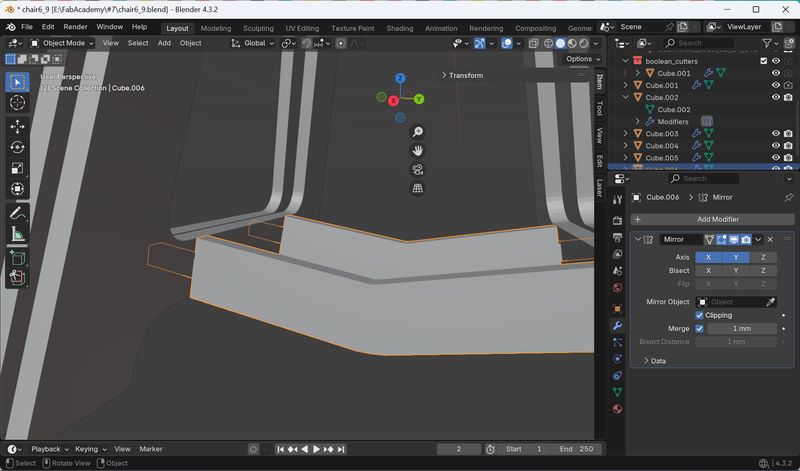Enable Bisect Y option
Image resolution: width=800 pixels, height=471 pixels.
tap(736, 270)
